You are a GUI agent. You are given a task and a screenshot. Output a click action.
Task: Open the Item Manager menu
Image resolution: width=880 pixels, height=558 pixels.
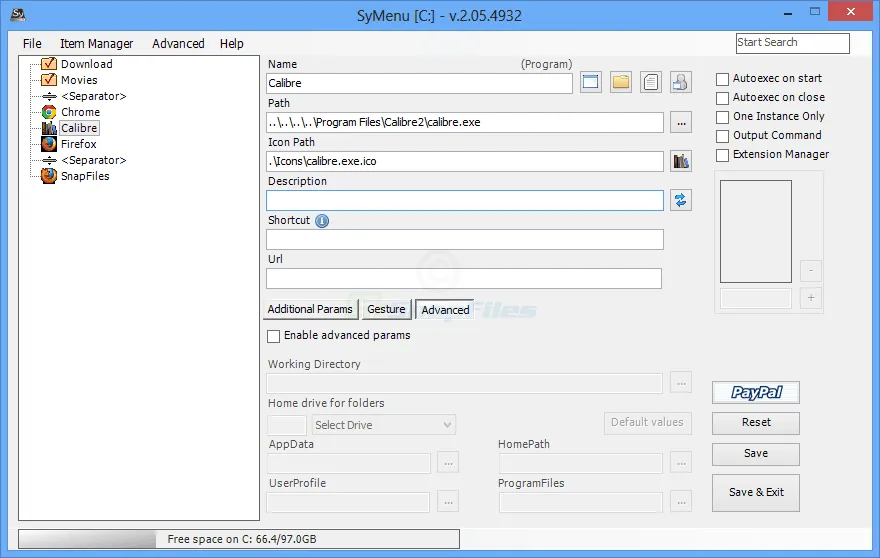point(97,44)
